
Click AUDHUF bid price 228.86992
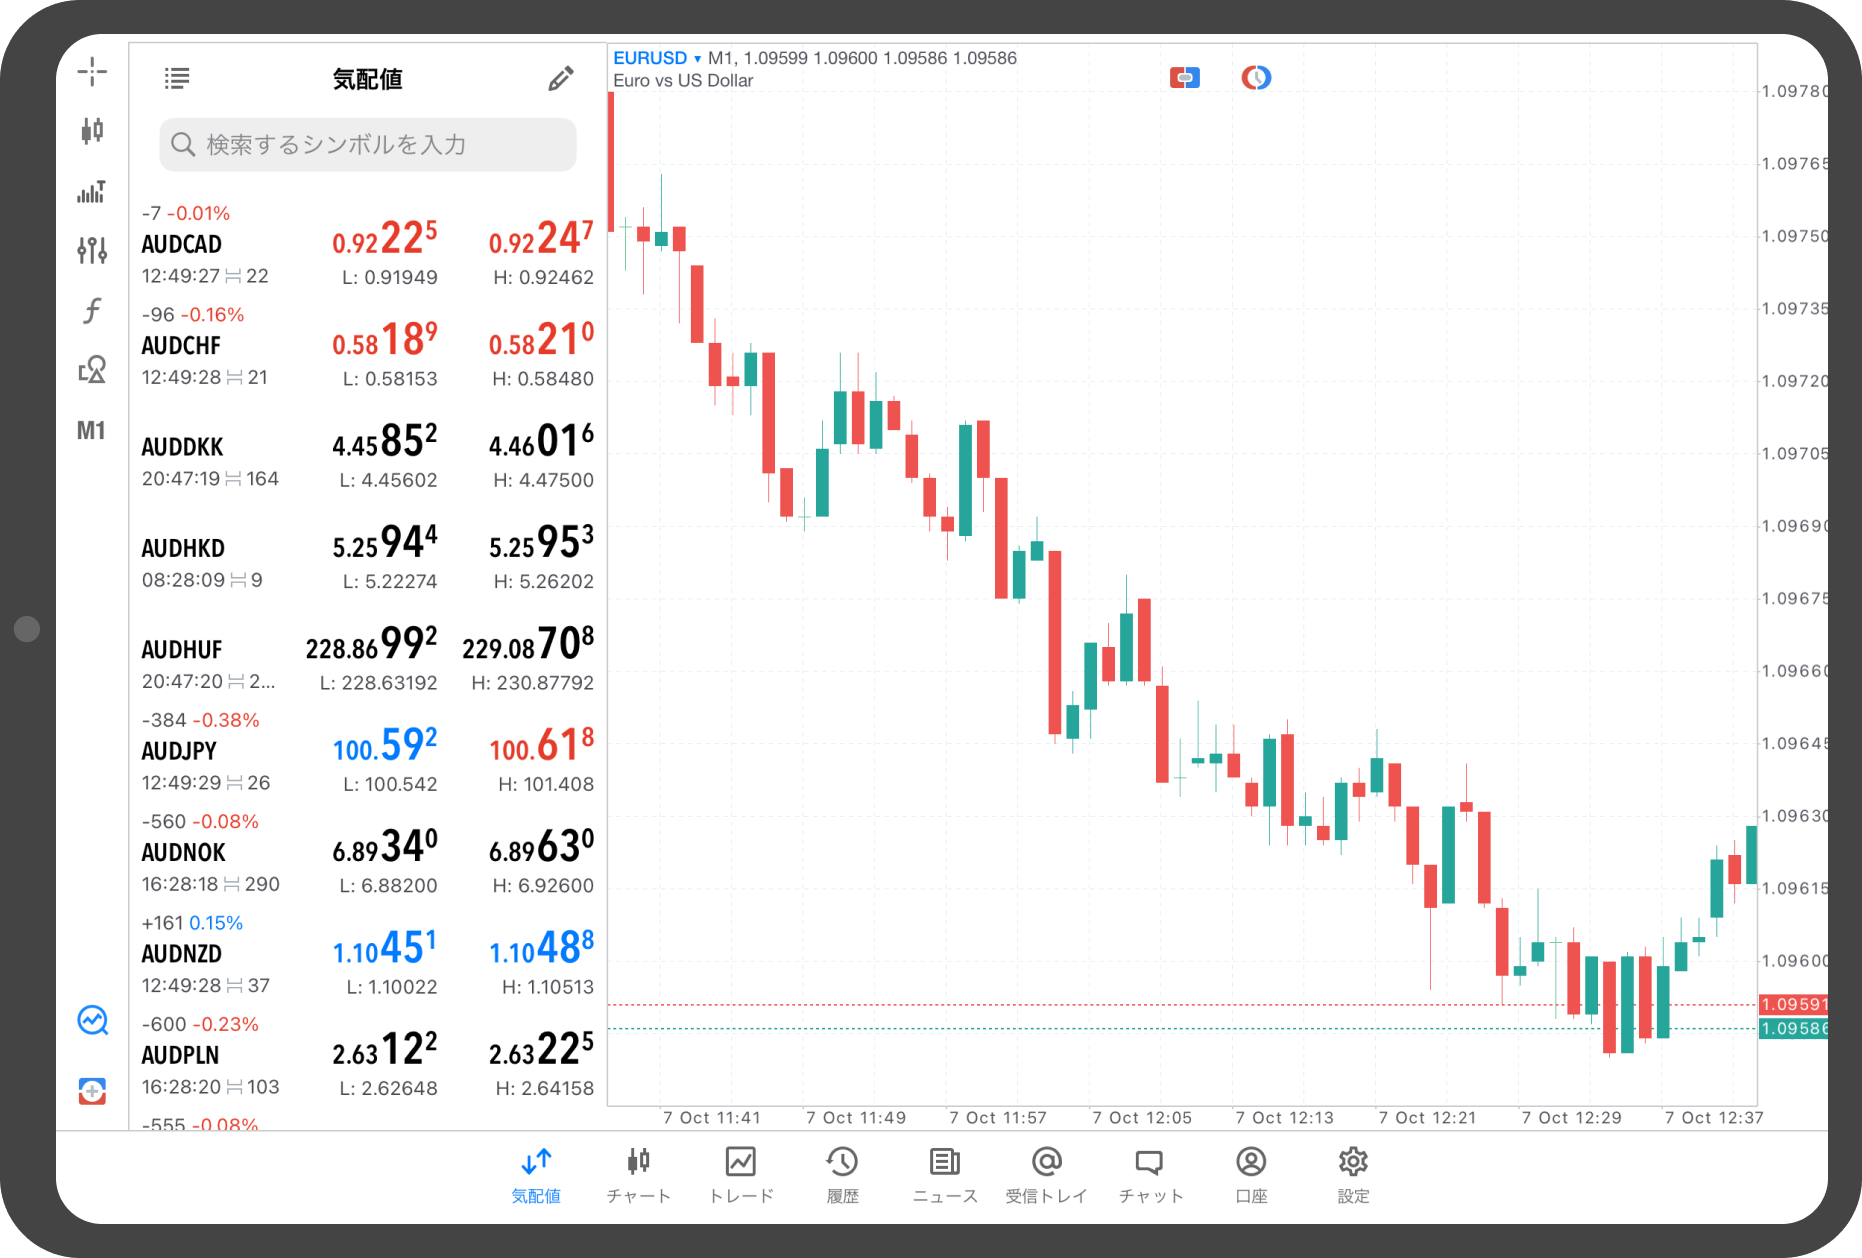pos(371,644)
